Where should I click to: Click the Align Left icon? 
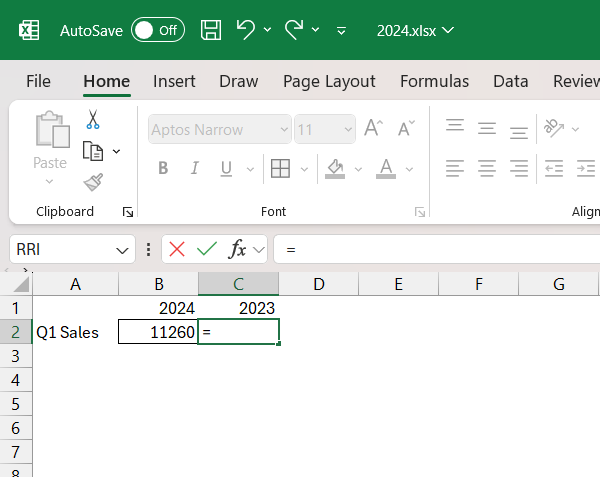pos(455,168)
